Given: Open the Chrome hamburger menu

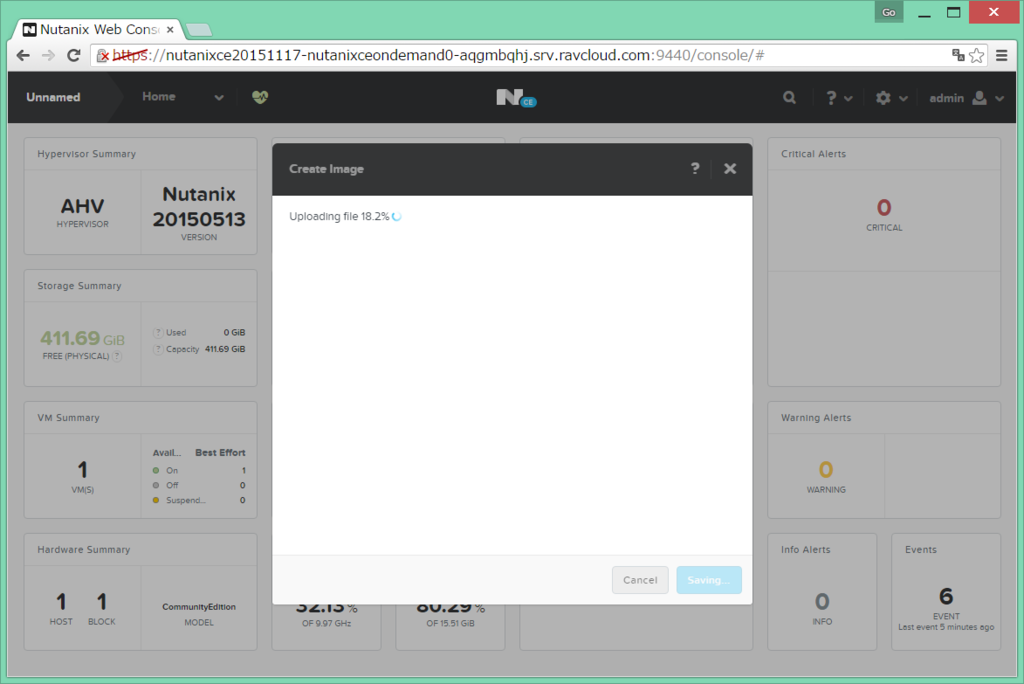Looking at the screenshot, I should pyautogui.click(x=1002, y=56).
